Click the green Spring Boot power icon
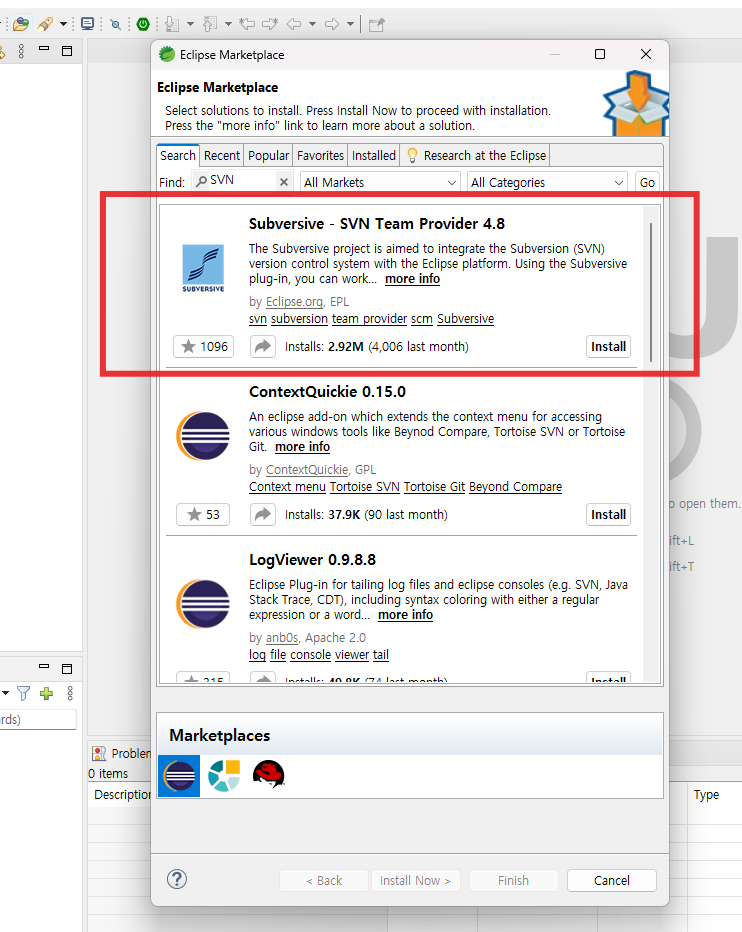 [x=143, y=24]
